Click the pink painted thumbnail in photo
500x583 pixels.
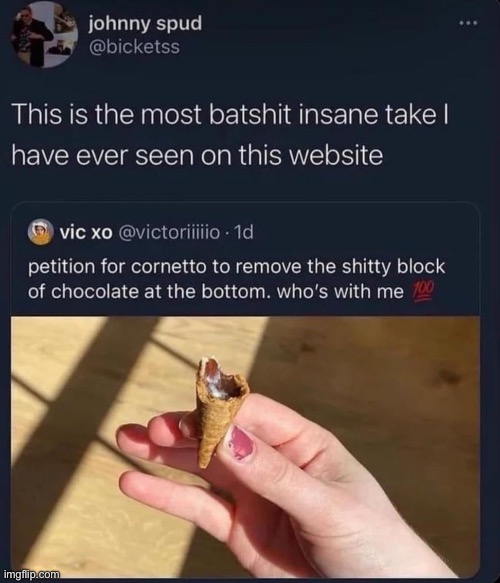point(240,444)
